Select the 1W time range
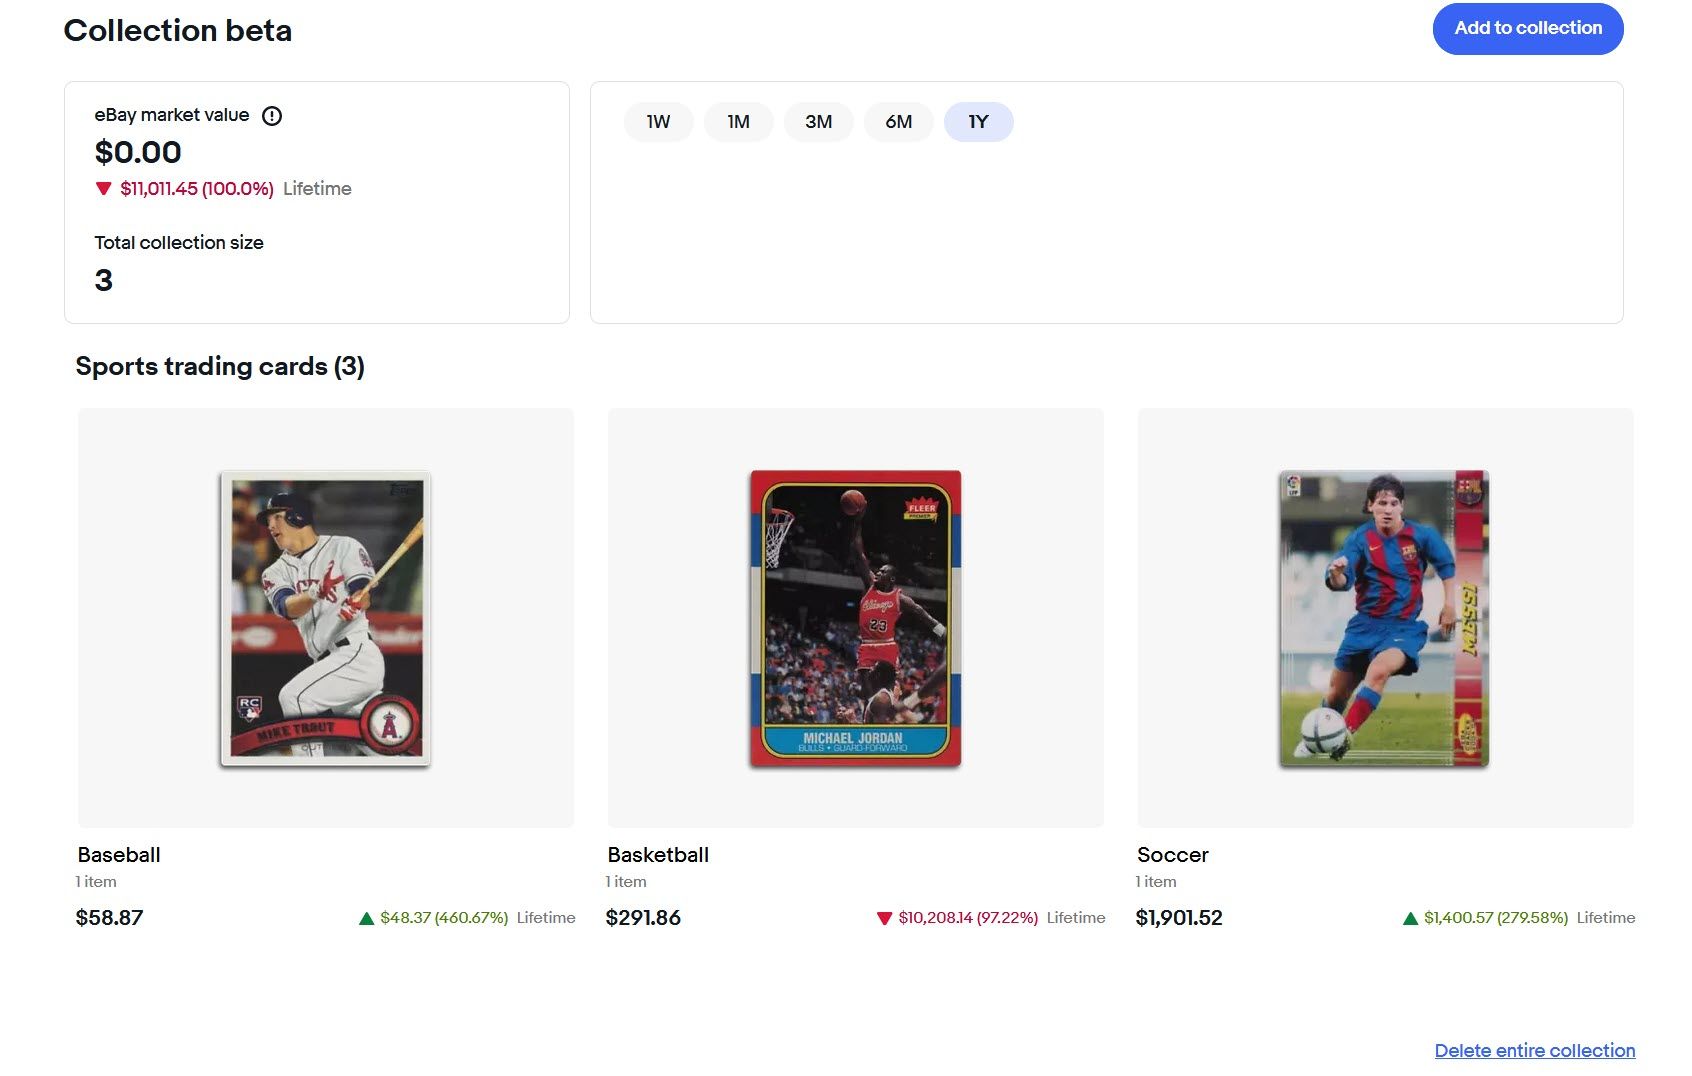This screenshot has width=1692, height=1076. click(x=658, y=122)
